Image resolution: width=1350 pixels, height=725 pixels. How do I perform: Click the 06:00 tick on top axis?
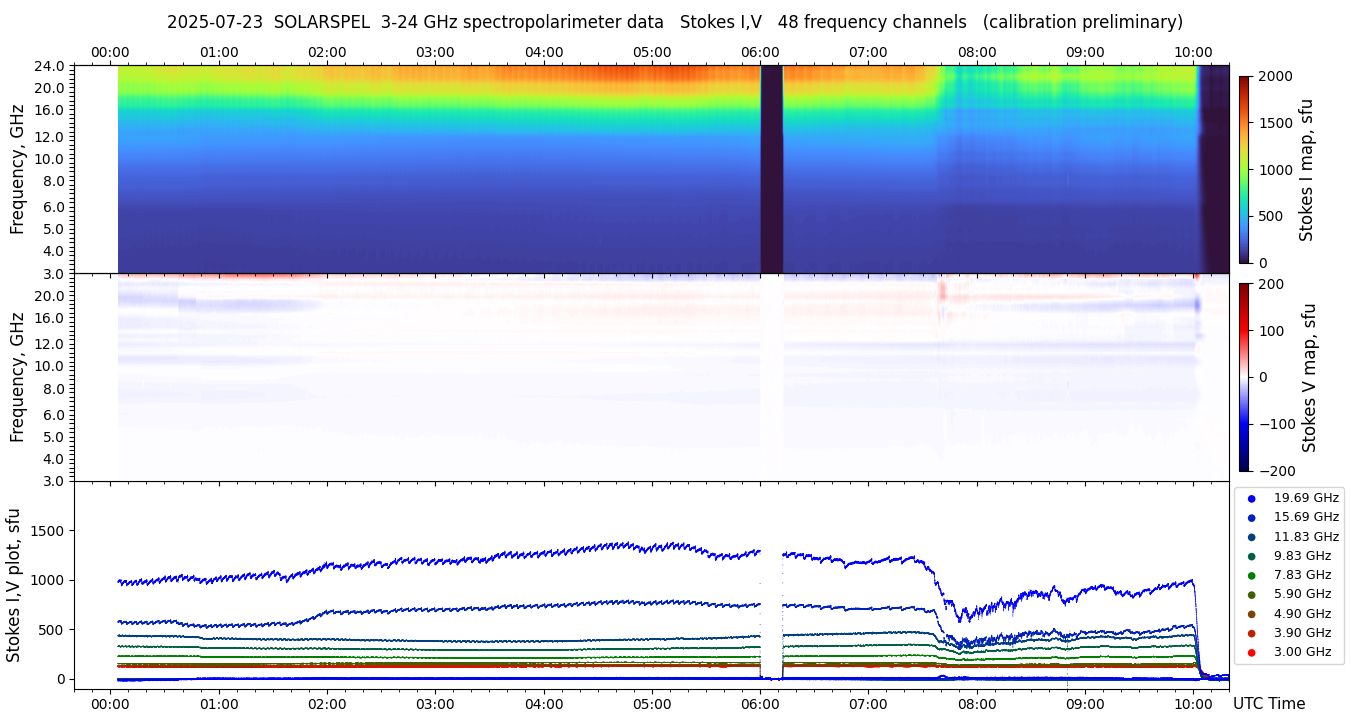click(760, 52)
